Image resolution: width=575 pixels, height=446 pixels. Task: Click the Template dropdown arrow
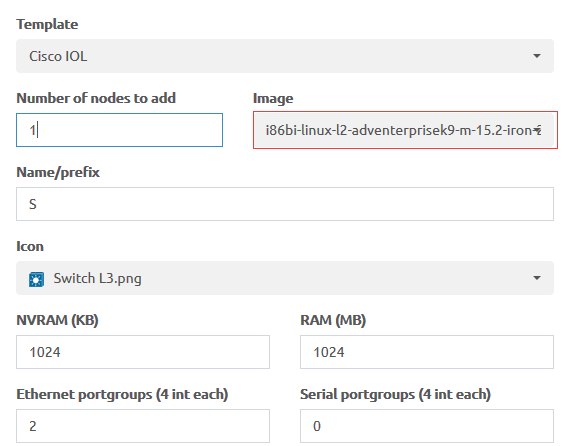point(537,56)
